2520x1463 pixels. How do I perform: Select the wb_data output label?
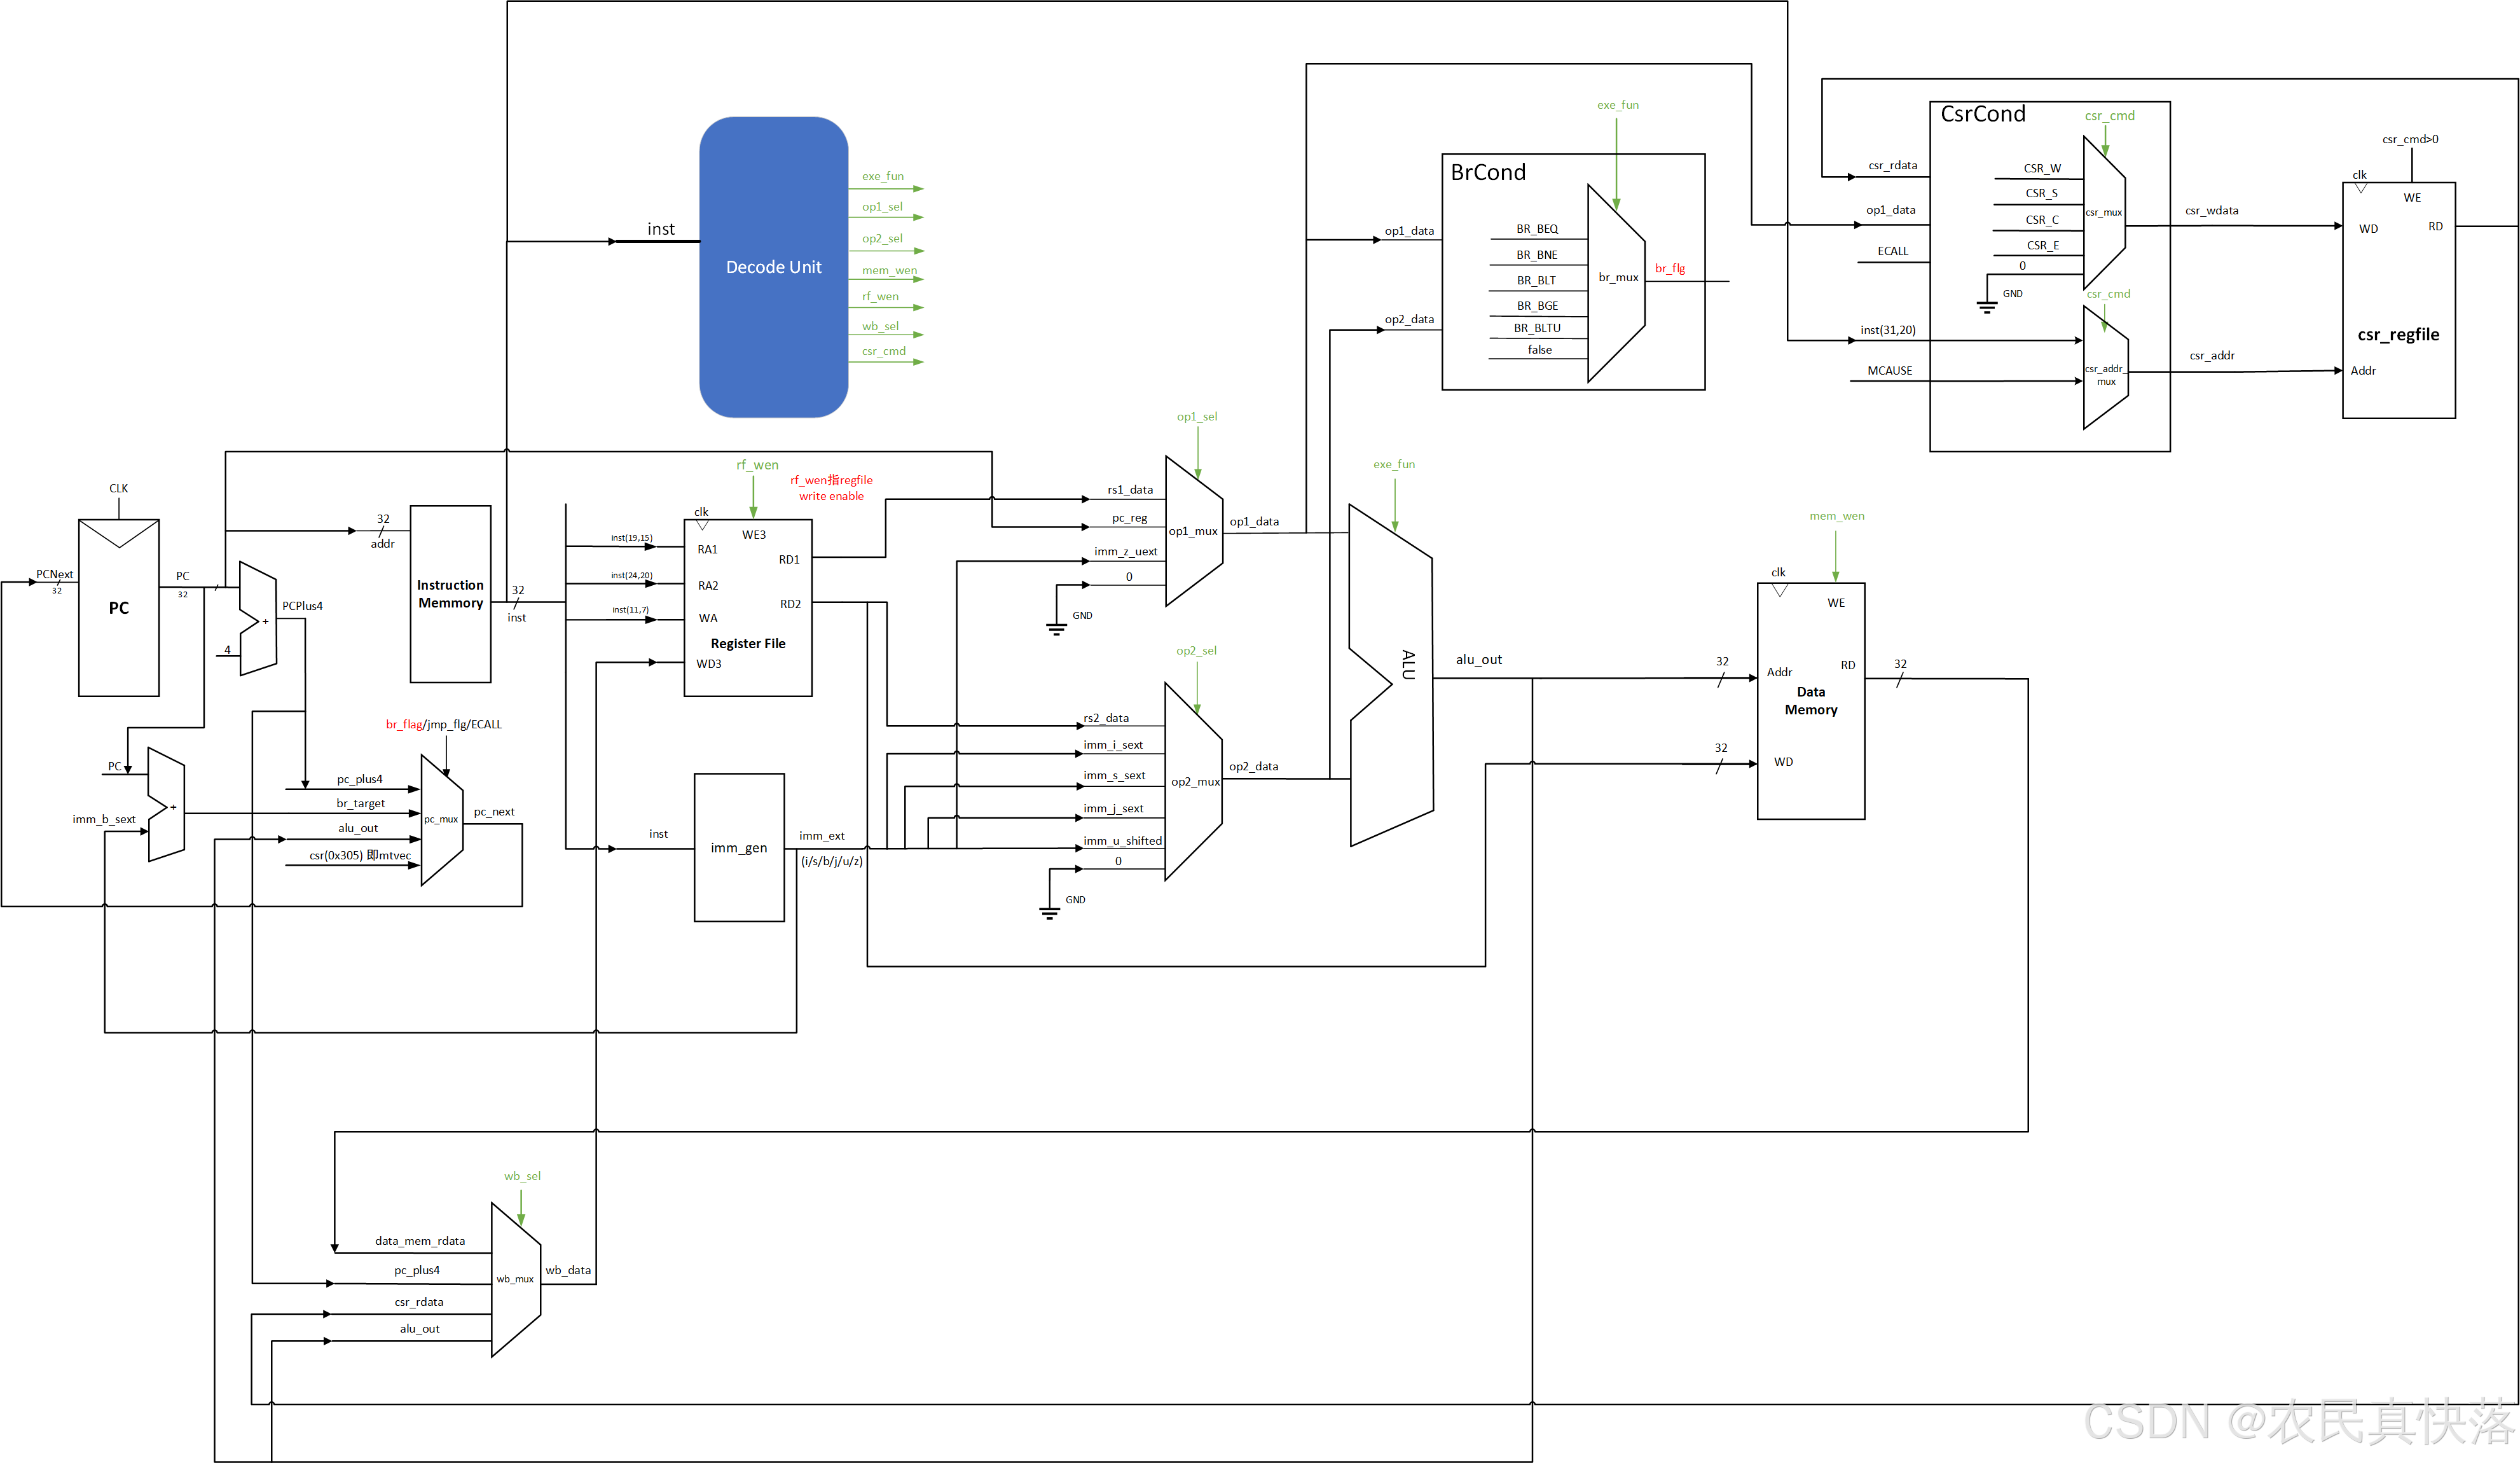(568, 1270)
